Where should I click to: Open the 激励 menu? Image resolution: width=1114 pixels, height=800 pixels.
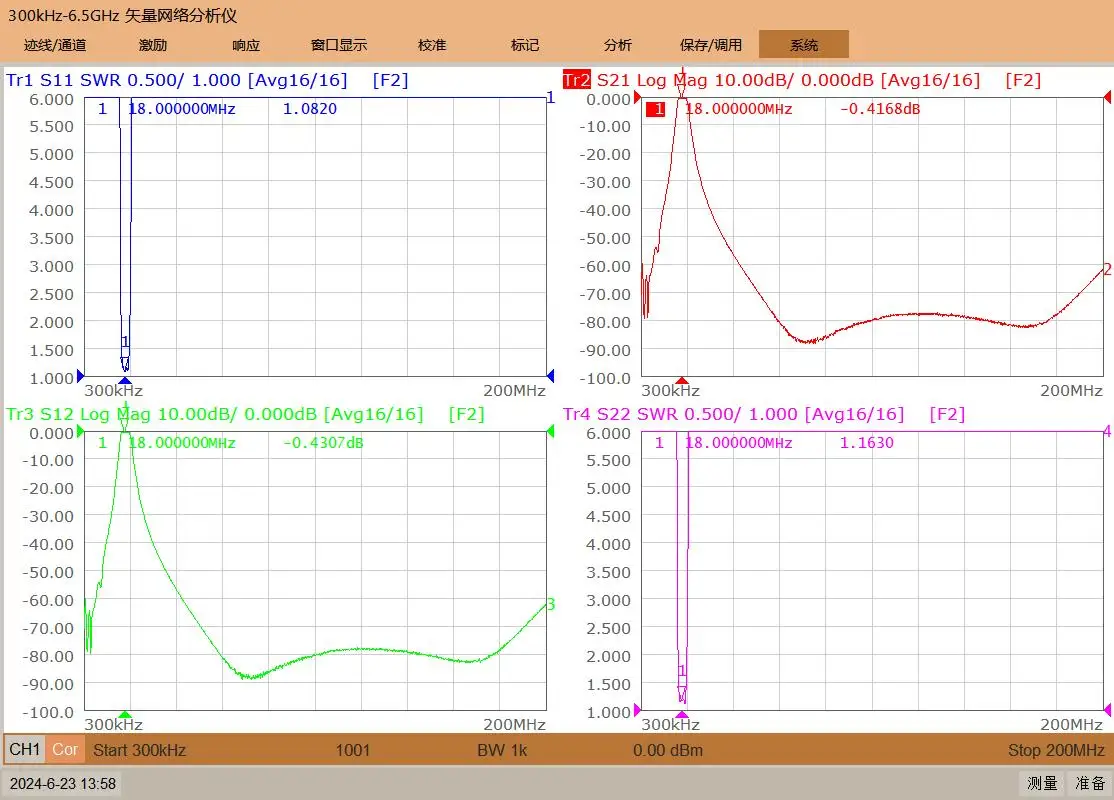153,45
